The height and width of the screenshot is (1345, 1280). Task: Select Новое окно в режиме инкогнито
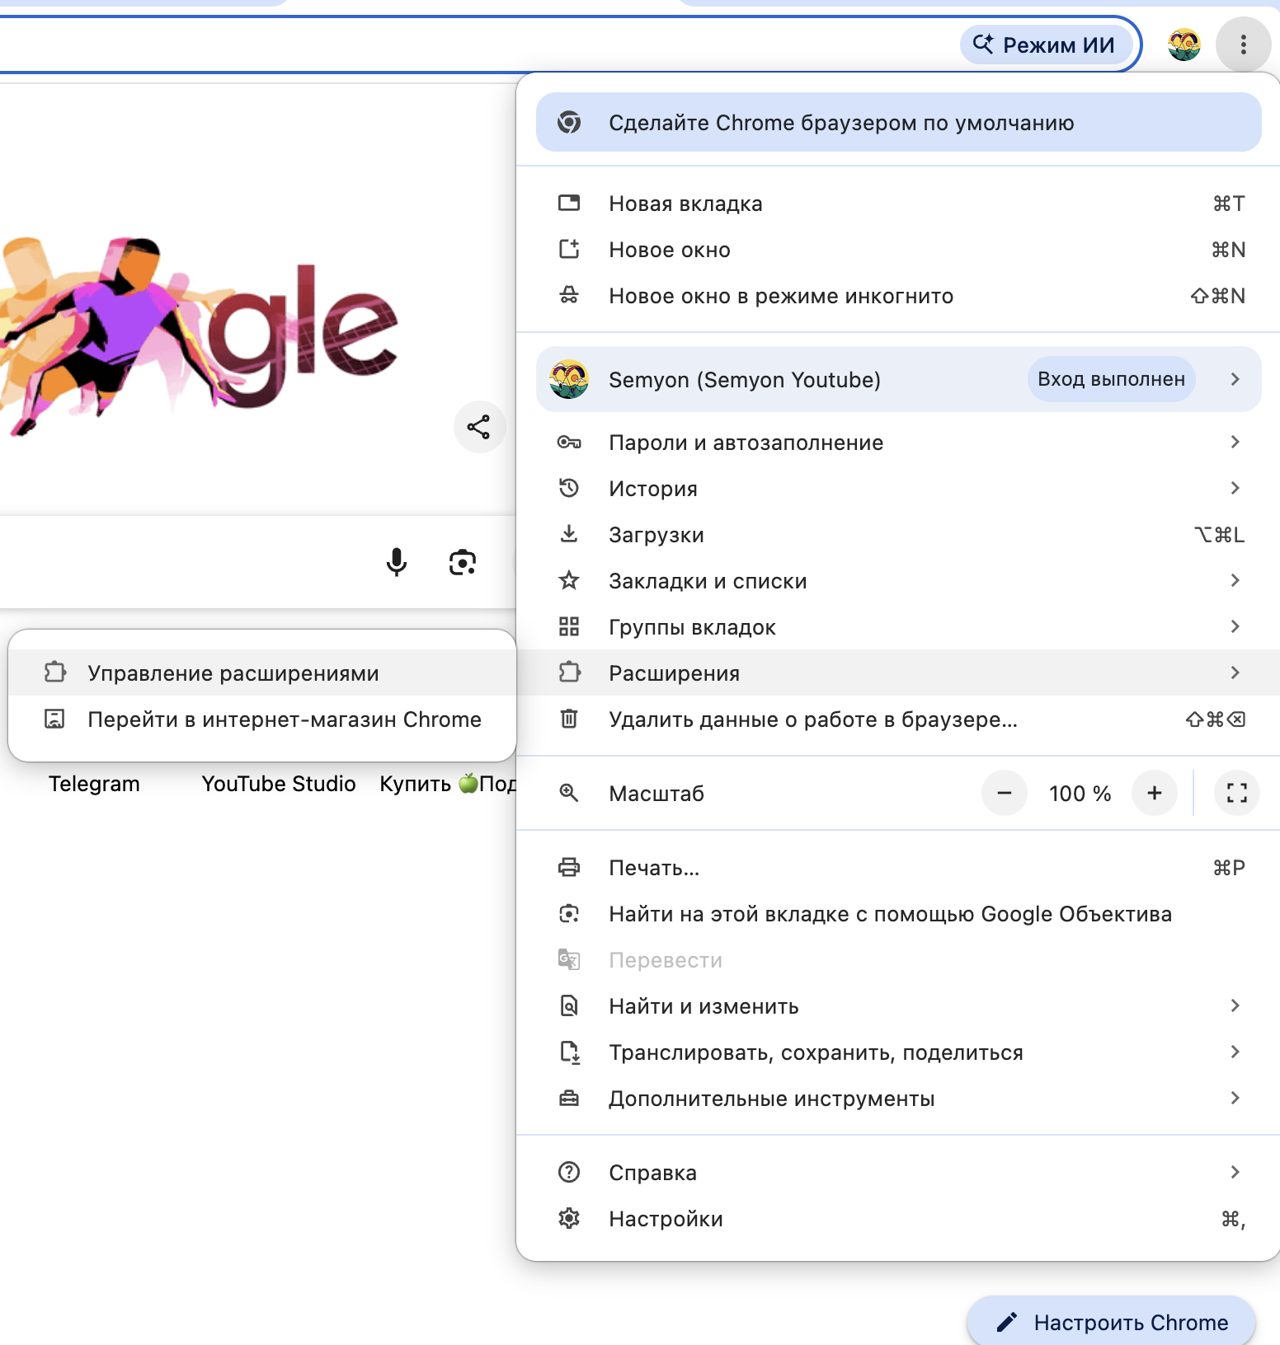click(898, 296)
